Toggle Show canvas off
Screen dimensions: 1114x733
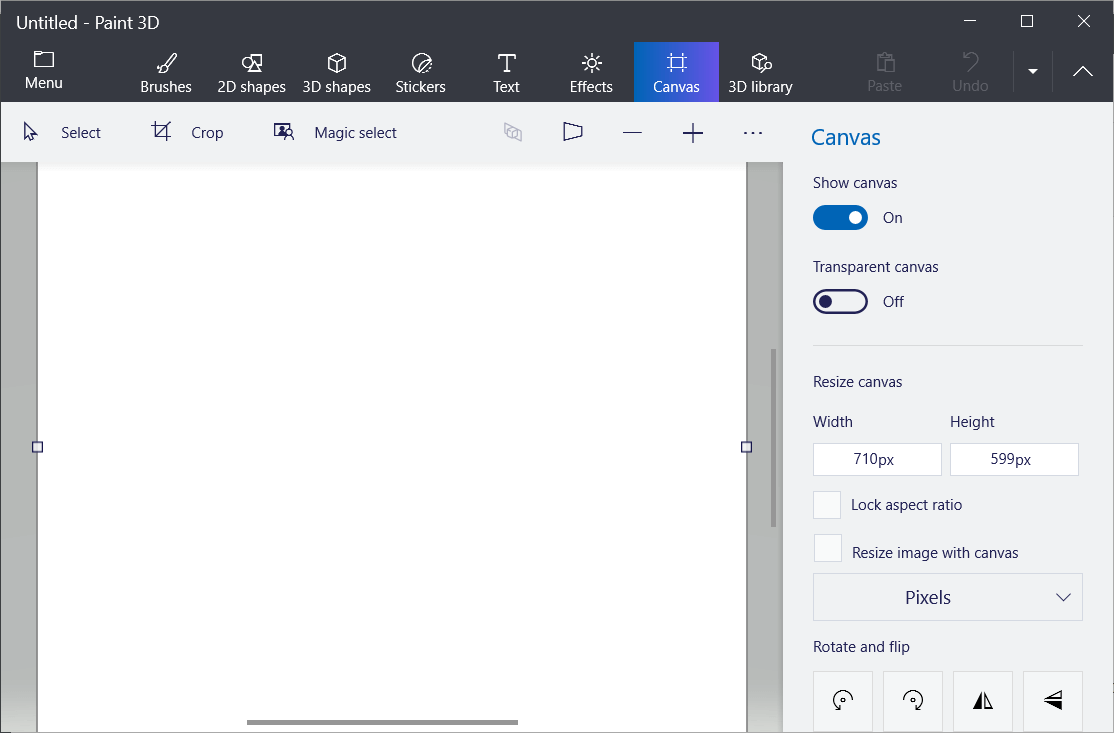point(840,217)
